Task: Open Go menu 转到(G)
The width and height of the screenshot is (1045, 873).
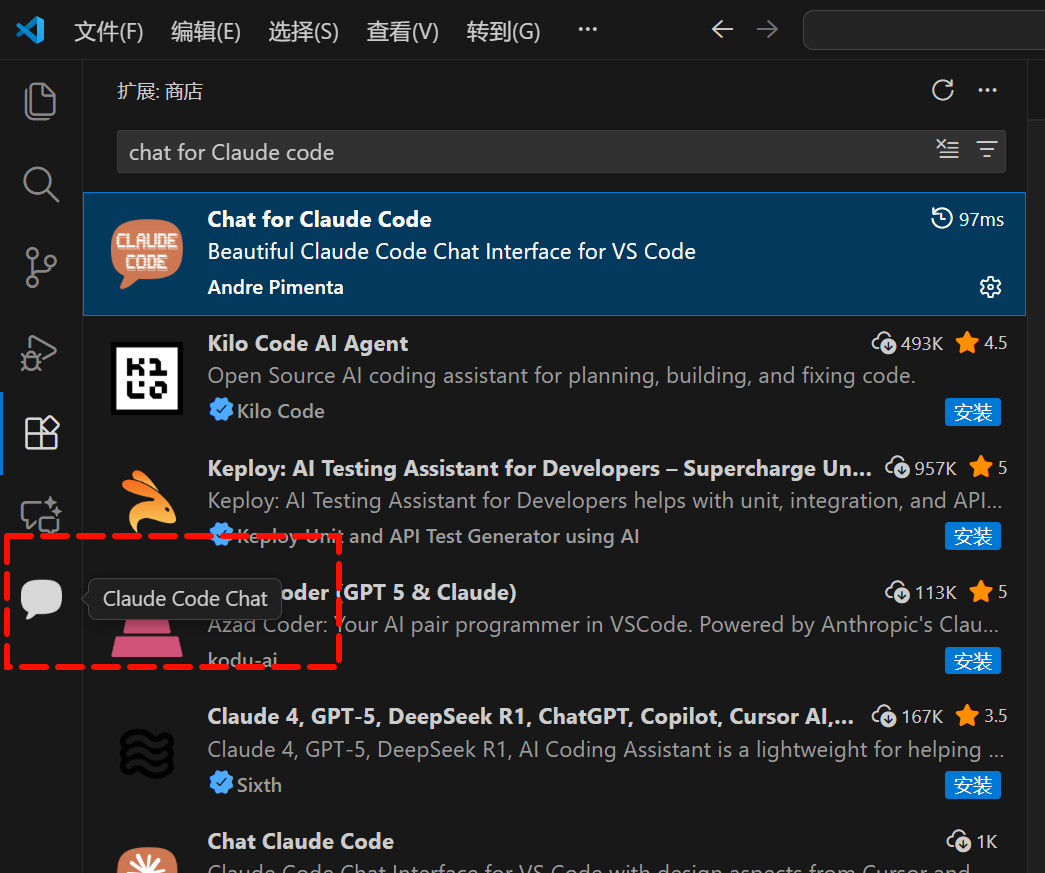Action: click(503, 31)
